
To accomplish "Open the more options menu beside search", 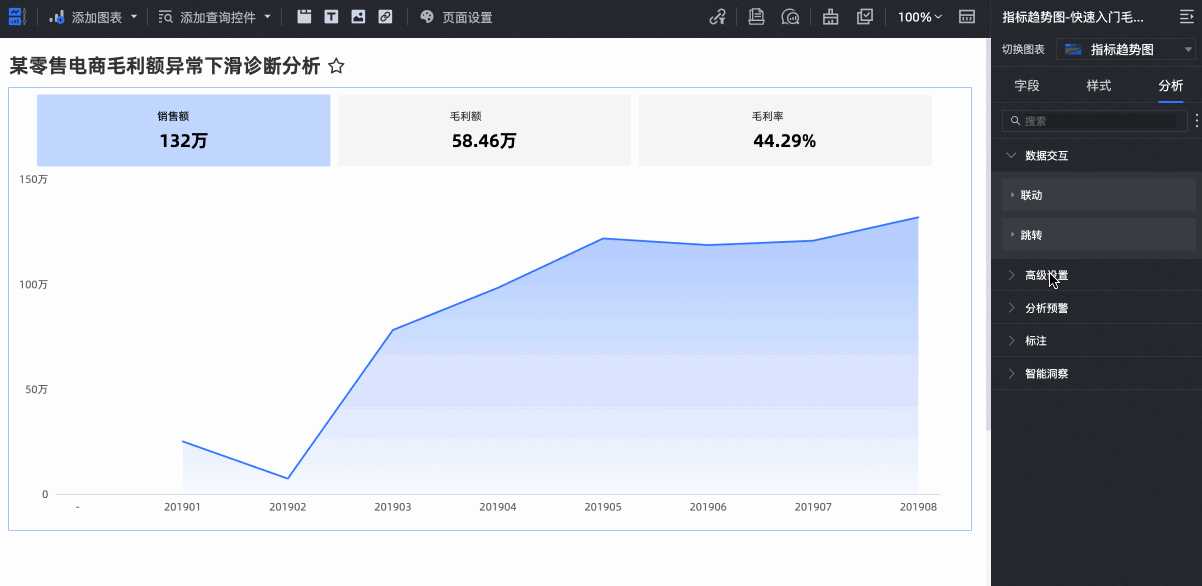I will pyautogui.click(x=1196, y=121).
